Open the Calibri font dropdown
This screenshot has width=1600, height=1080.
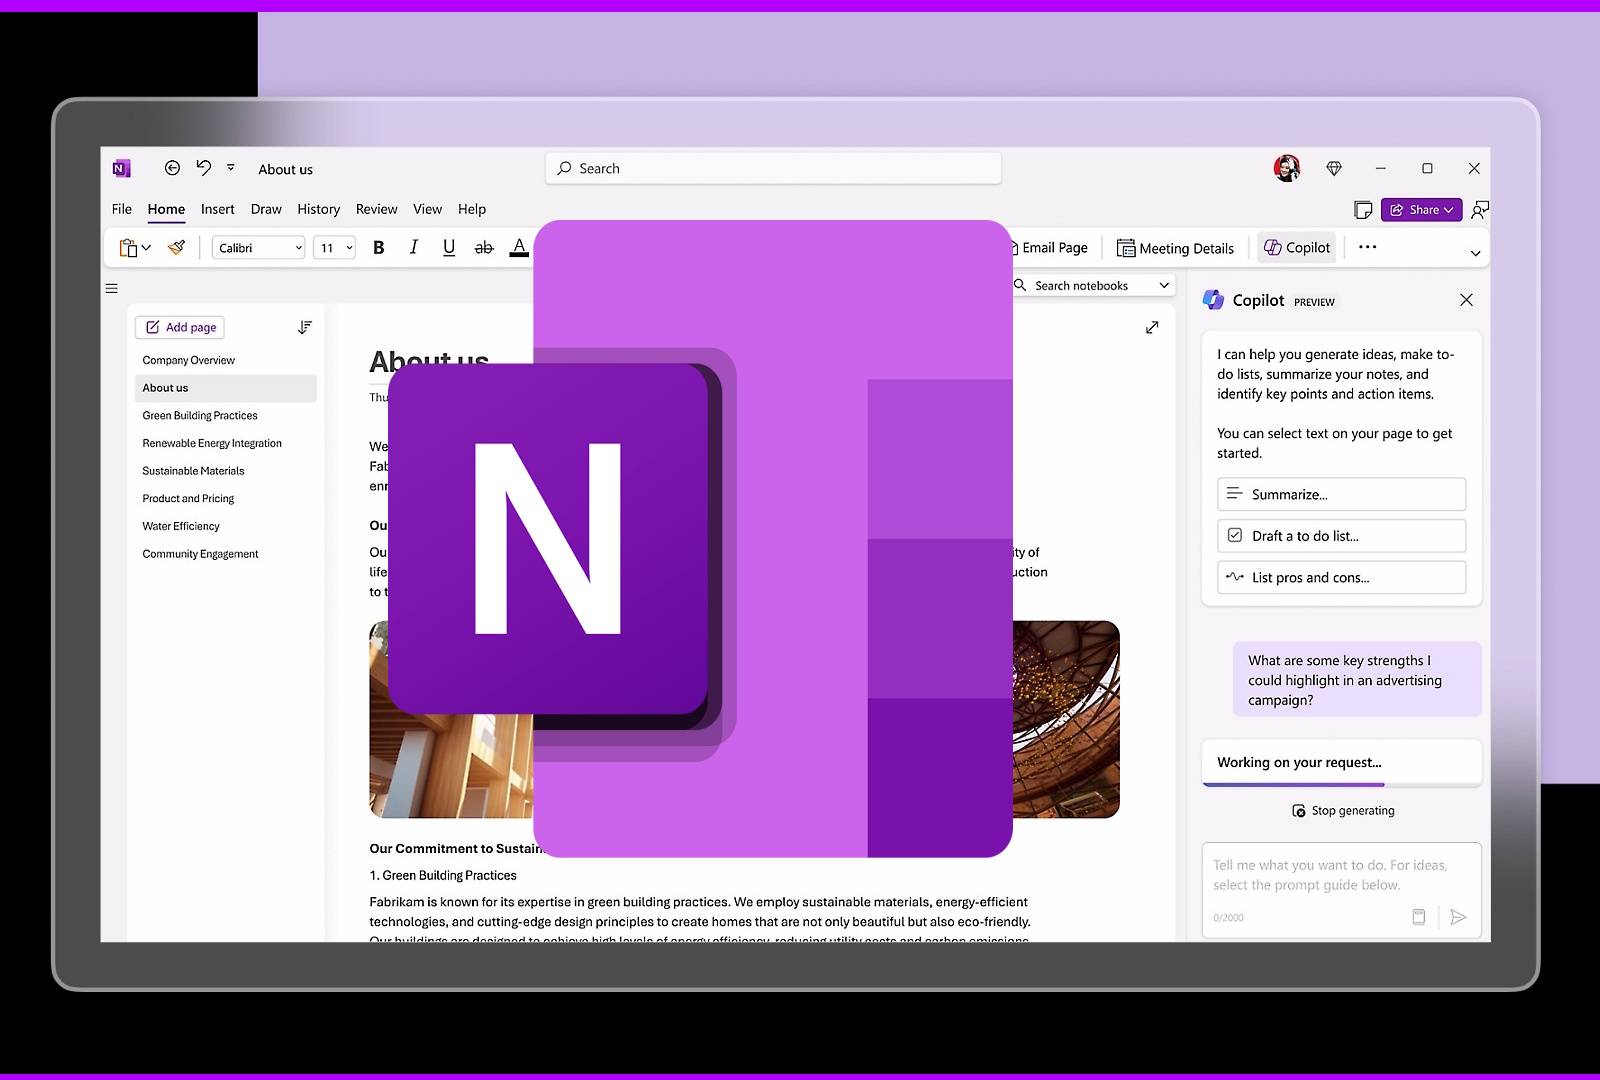pos(258,248)
